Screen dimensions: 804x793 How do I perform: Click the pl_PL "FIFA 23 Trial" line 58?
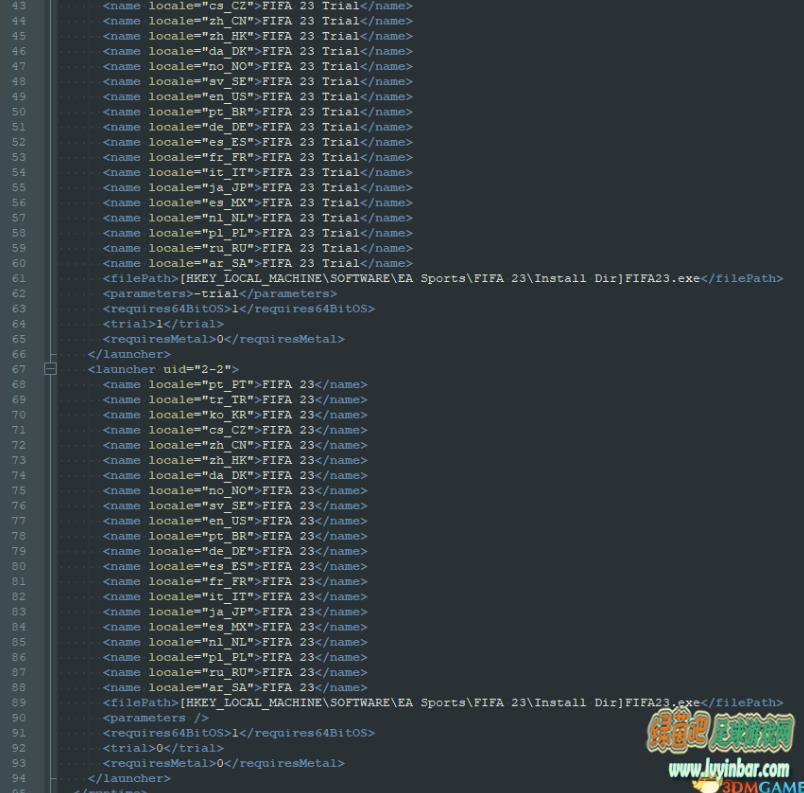point(258,233)
